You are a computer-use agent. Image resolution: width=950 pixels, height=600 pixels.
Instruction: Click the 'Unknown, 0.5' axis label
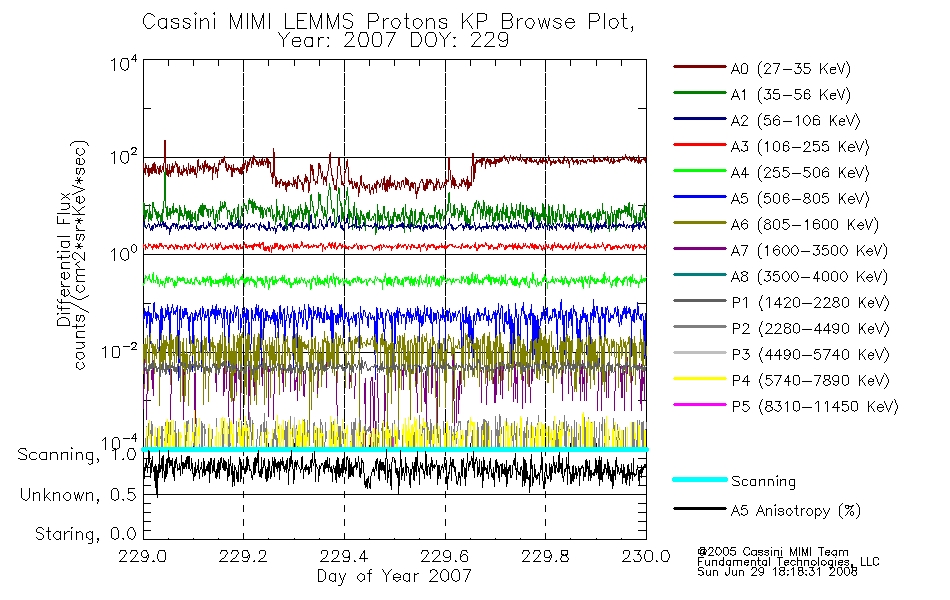[x=78, y=495]
